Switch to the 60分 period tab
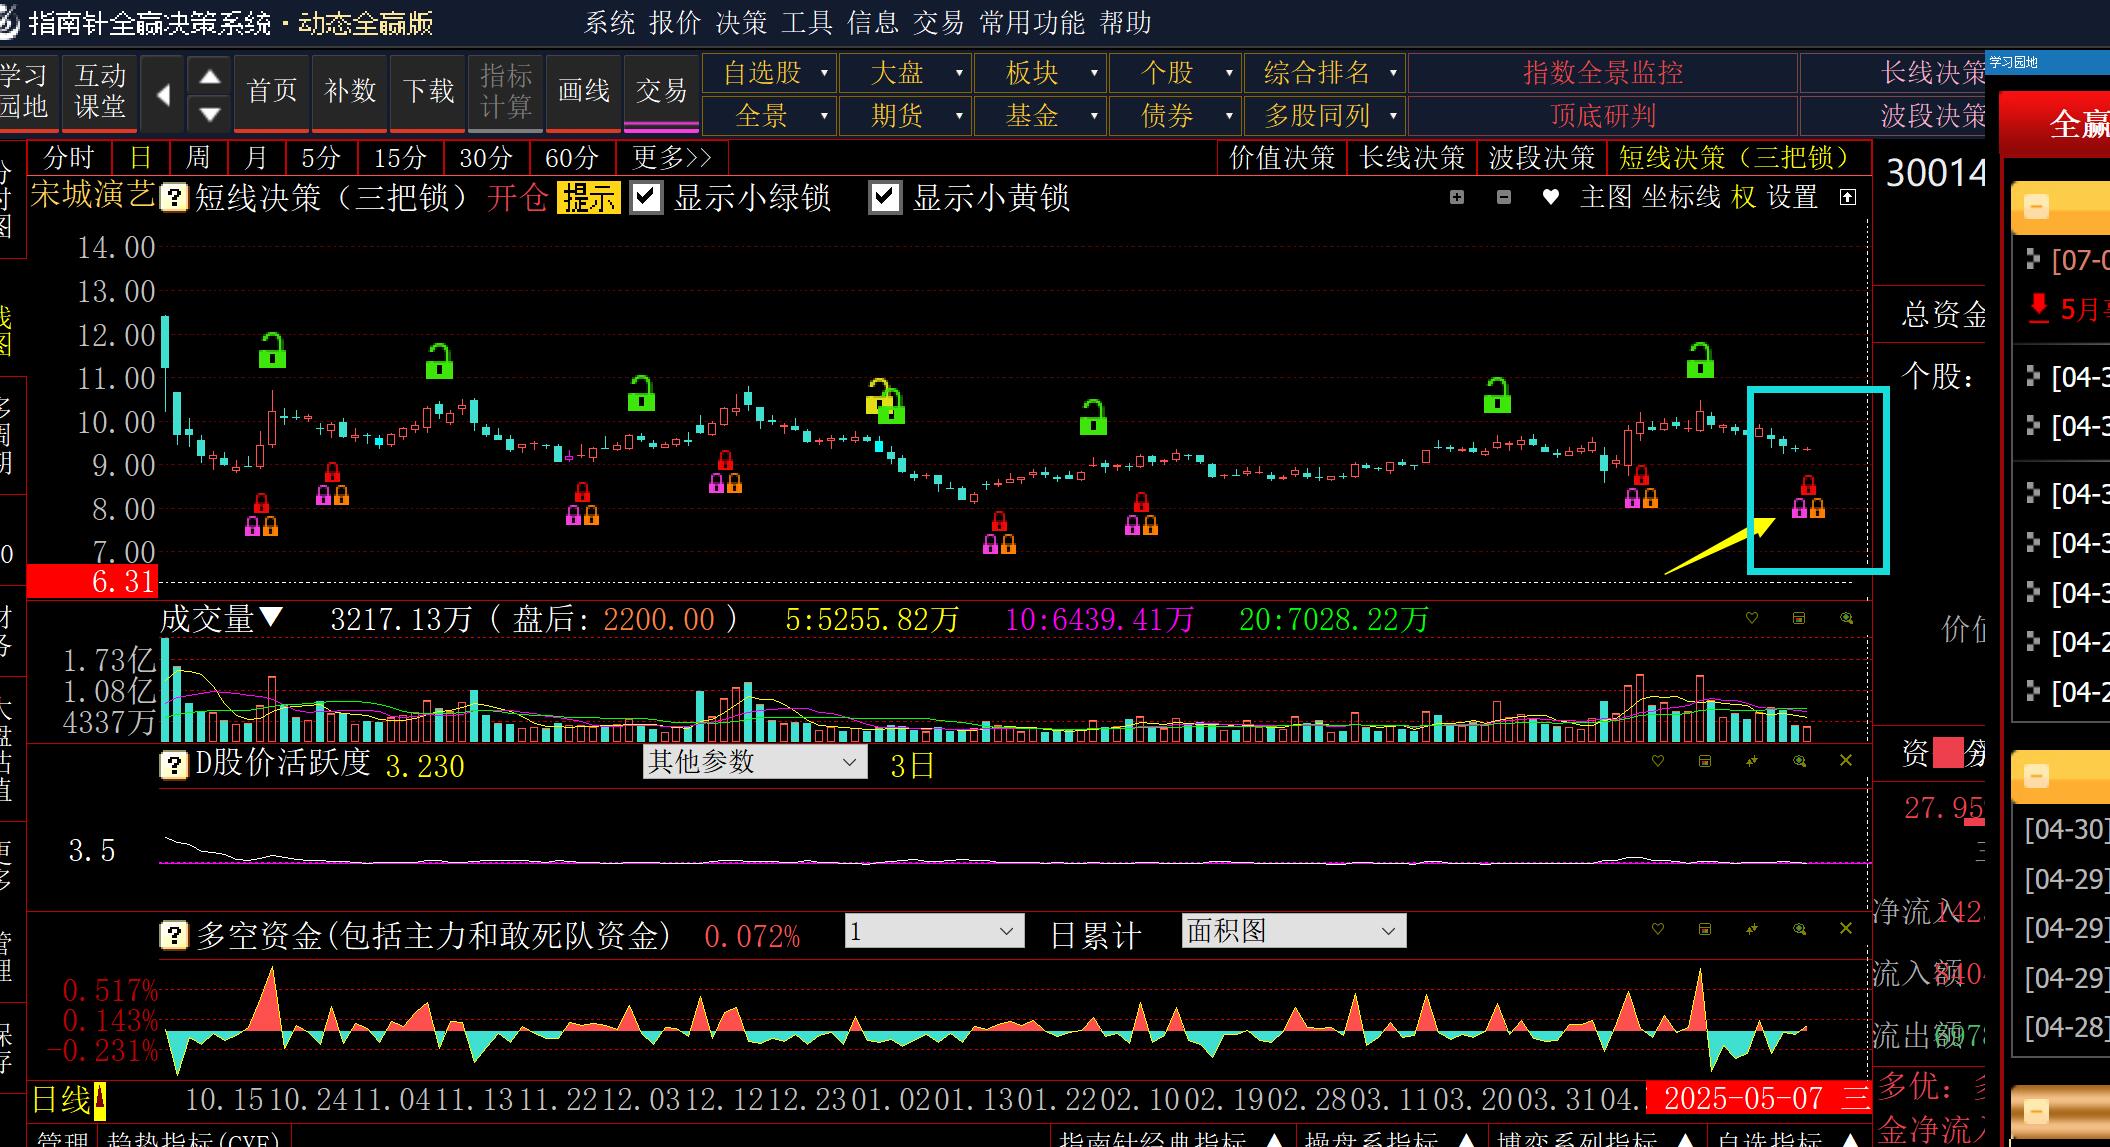 click(x=572, y=158)
